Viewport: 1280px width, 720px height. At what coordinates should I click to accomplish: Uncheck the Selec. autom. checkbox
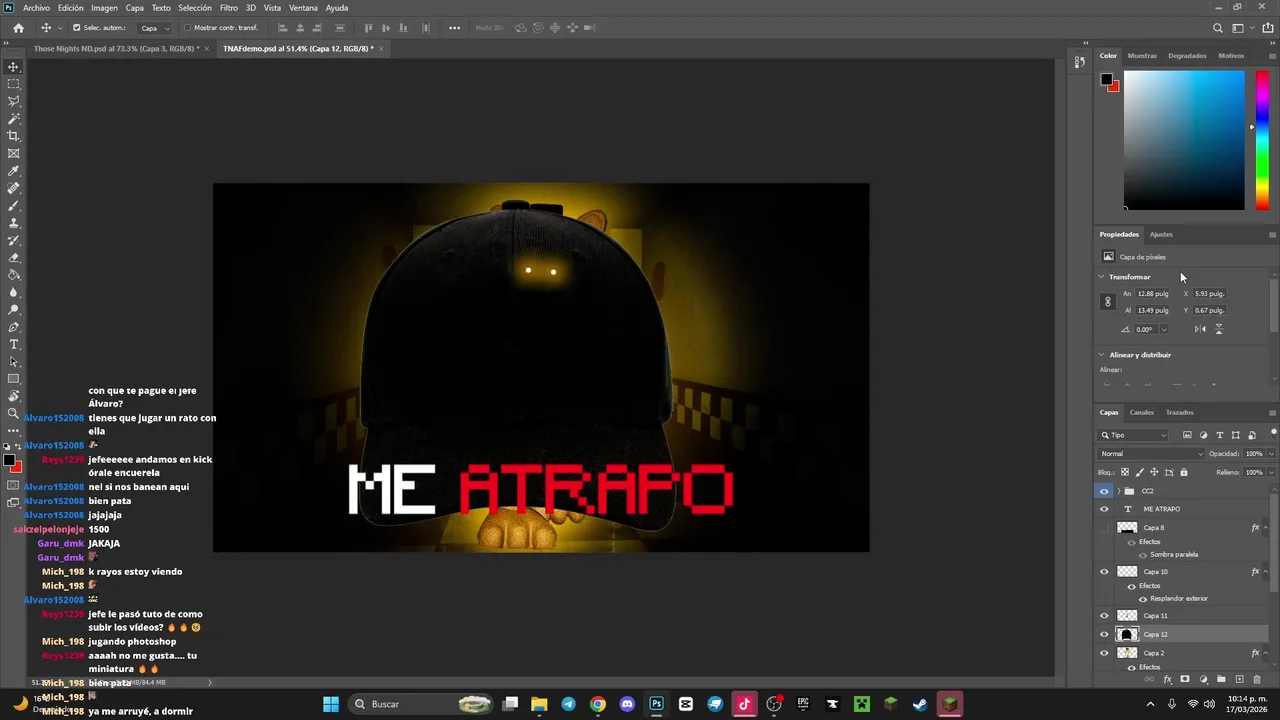coord(76,28)
